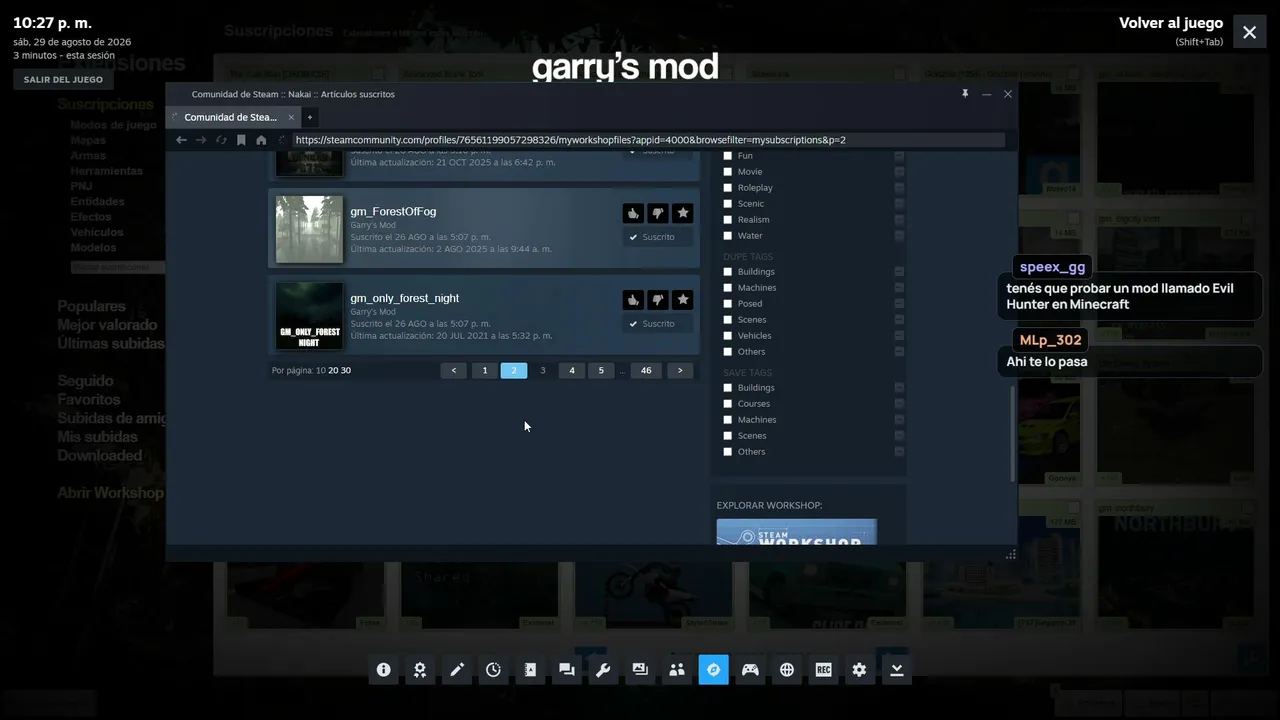Check the Realism tag filter

tap(728, 220)
